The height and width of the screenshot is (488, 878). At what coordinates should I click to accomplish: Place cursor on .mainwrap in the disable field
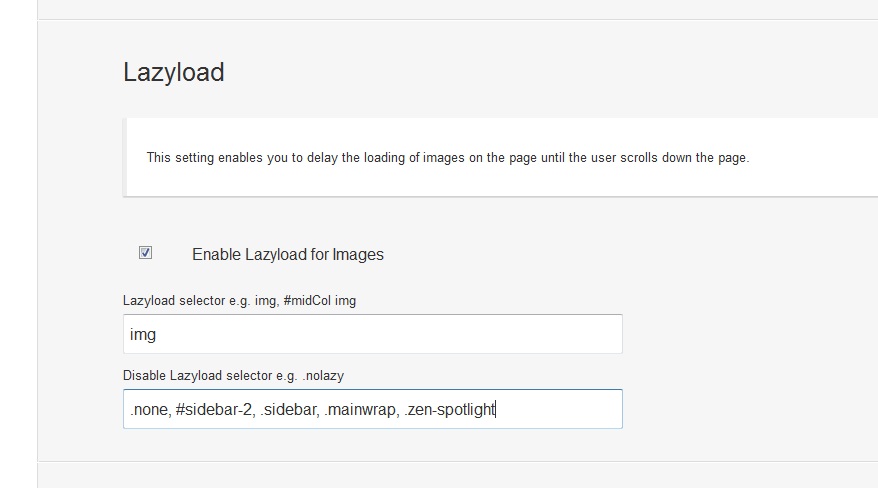click(362, 410)
